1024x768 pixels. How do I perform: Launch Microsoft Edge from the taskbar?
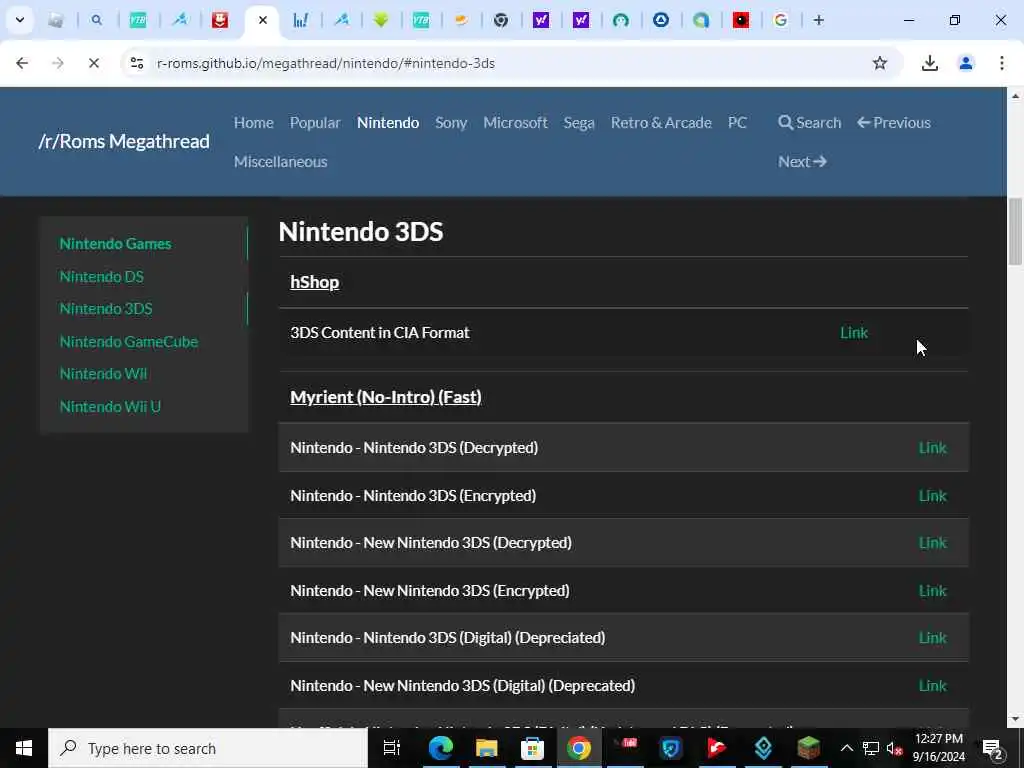pyautogui.click(x=440, y=748)
